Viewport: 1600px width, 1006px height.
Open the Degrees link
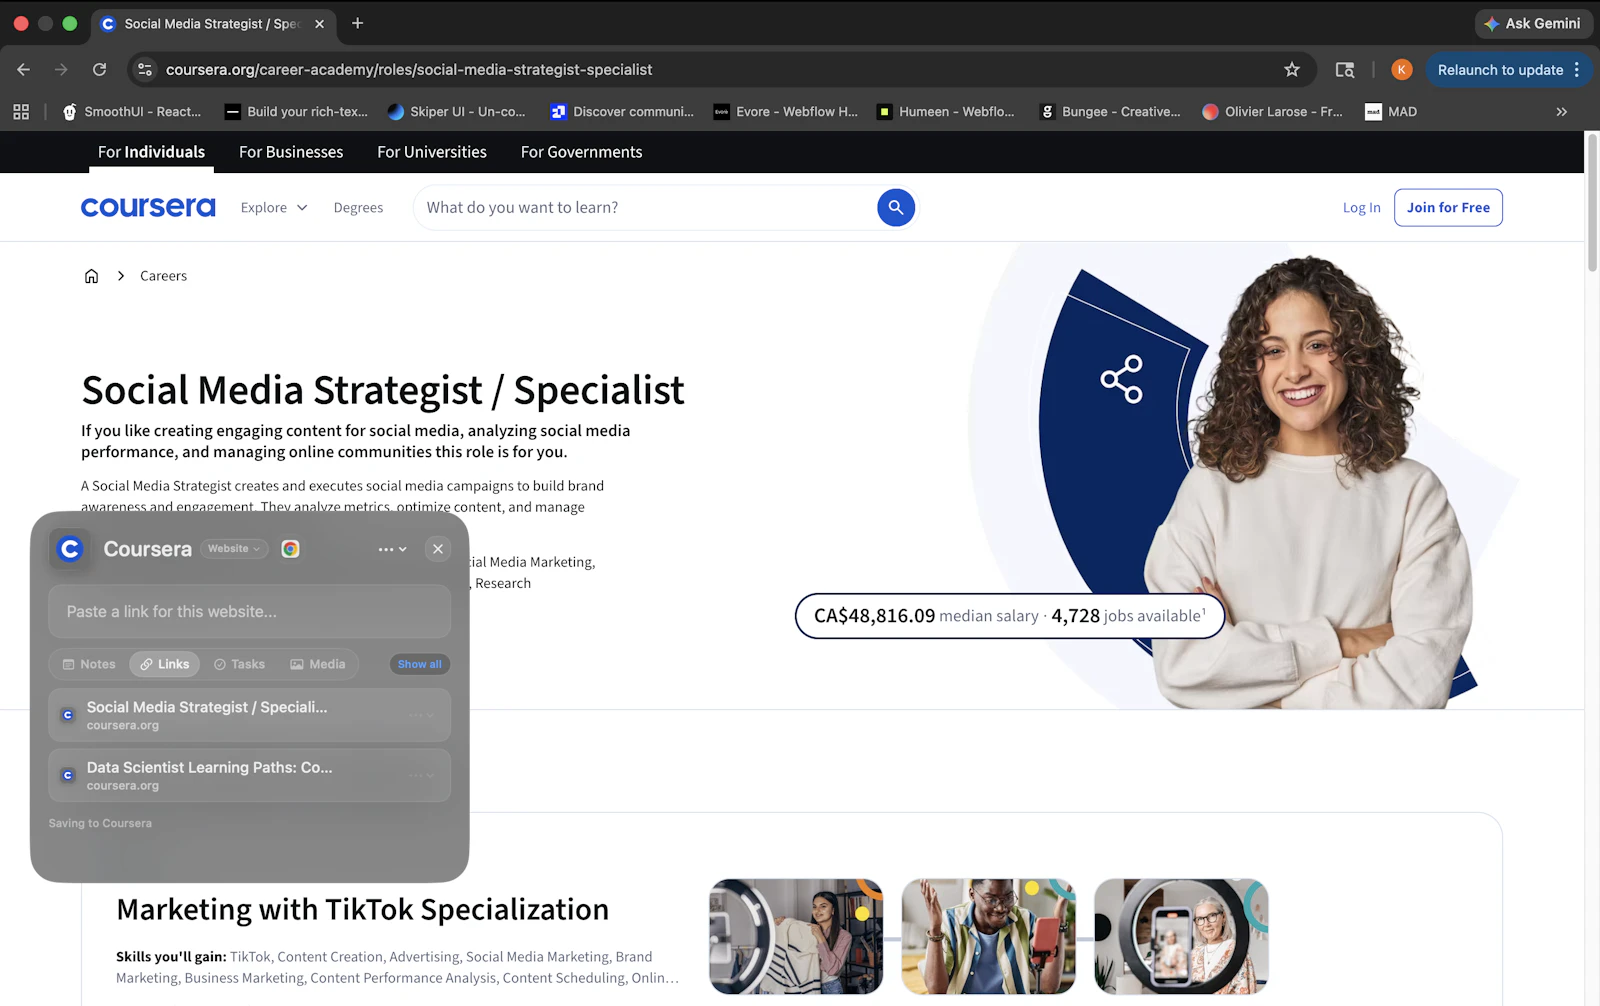pos(358,208)
